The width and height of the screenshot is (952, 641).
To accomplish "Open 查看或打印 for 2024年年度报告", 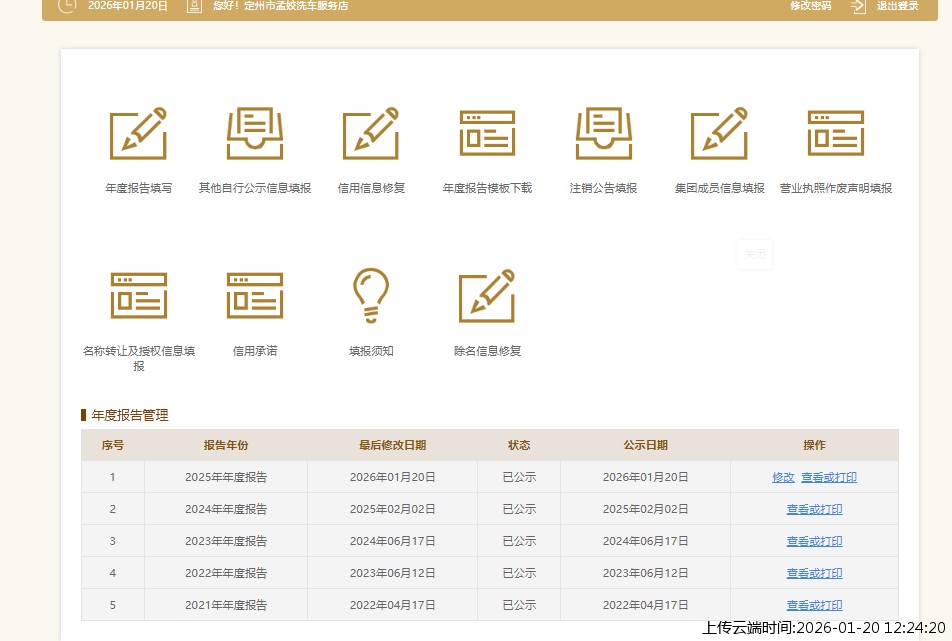I will pos(814,509).
